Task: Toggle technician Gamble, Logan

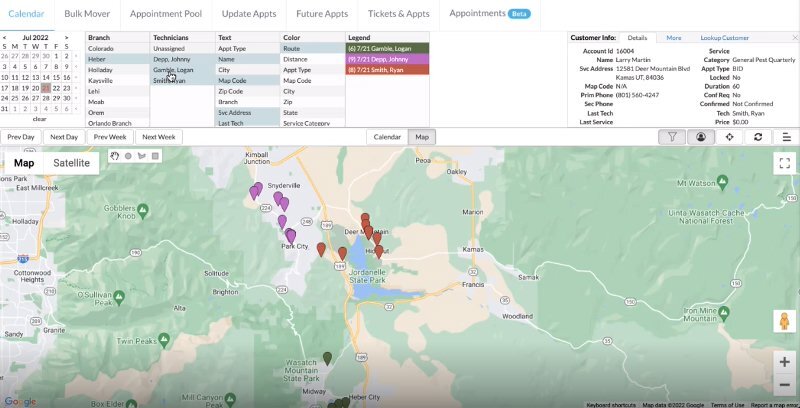Action: [183, 70]
